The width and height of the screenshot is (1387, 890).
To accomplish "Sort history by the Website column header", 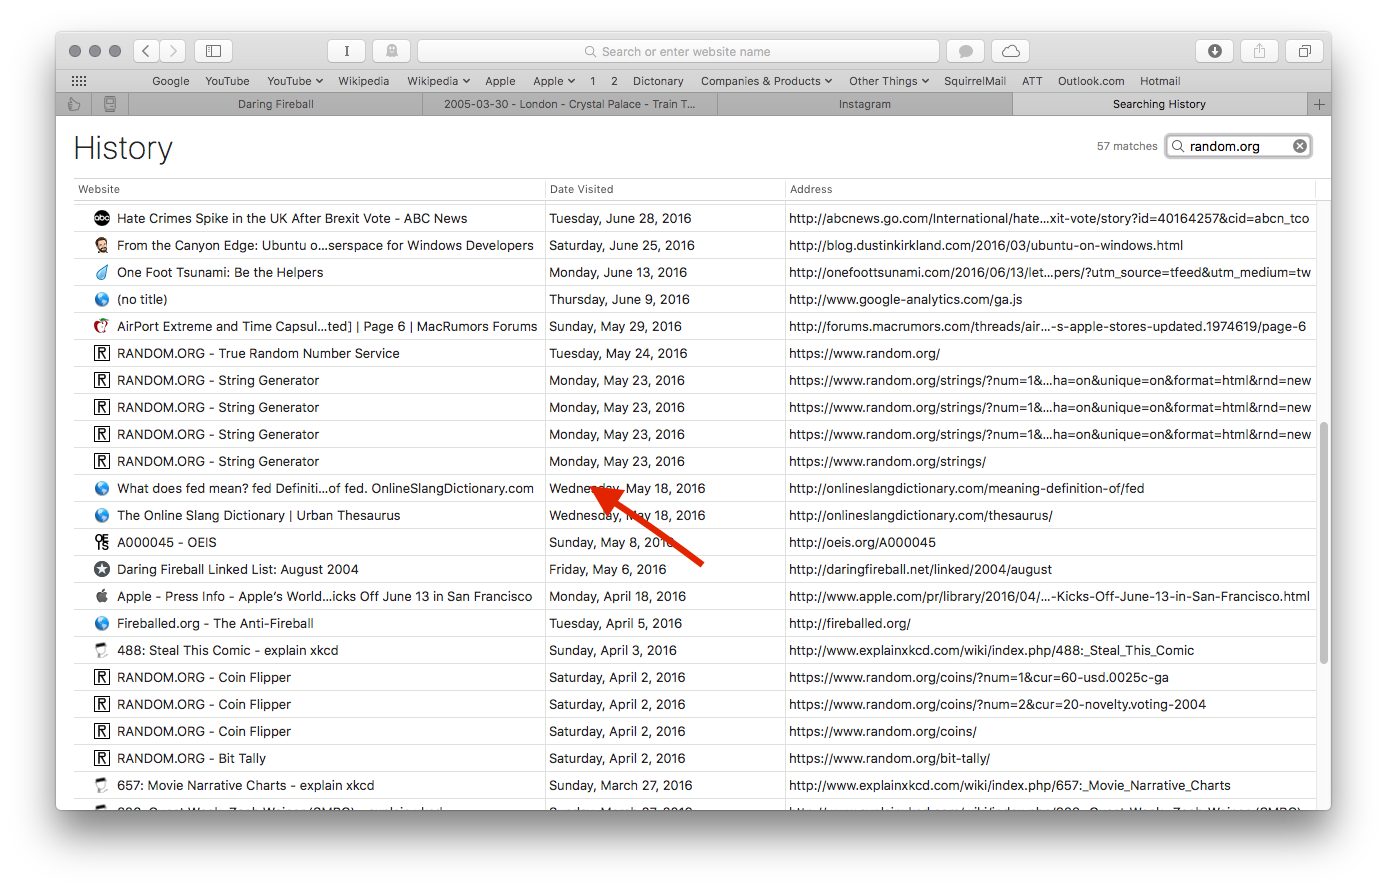I will coord(309,189).
